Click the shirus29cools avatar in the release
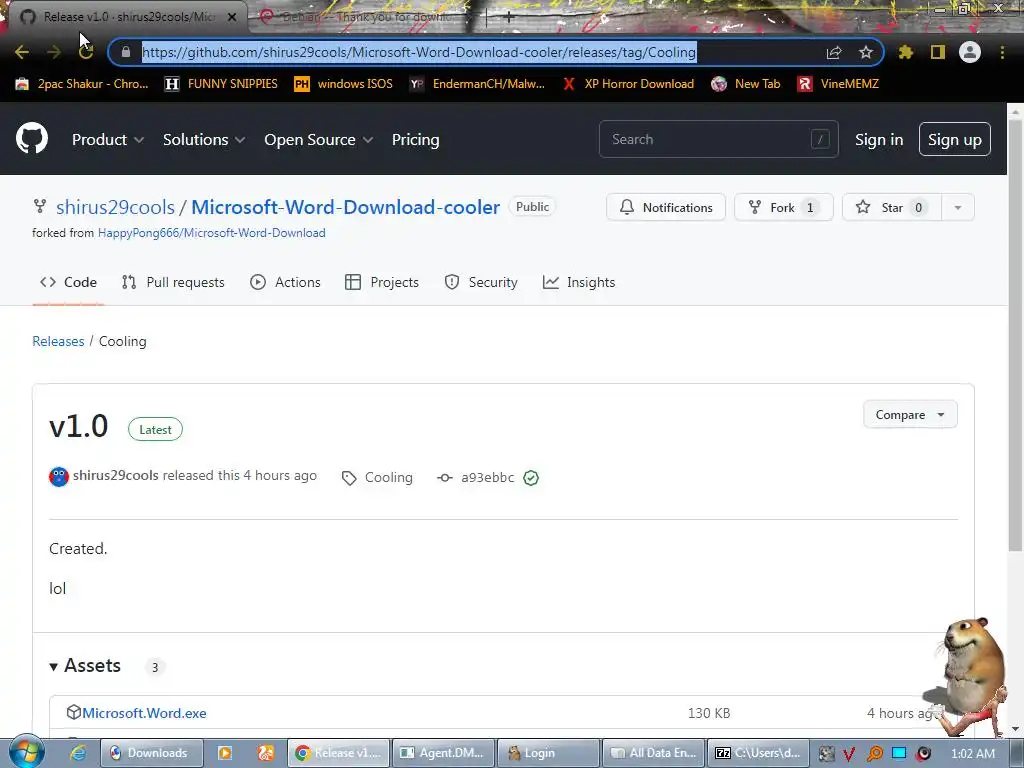The image size is (1024, 768). (x=59, y=477)
